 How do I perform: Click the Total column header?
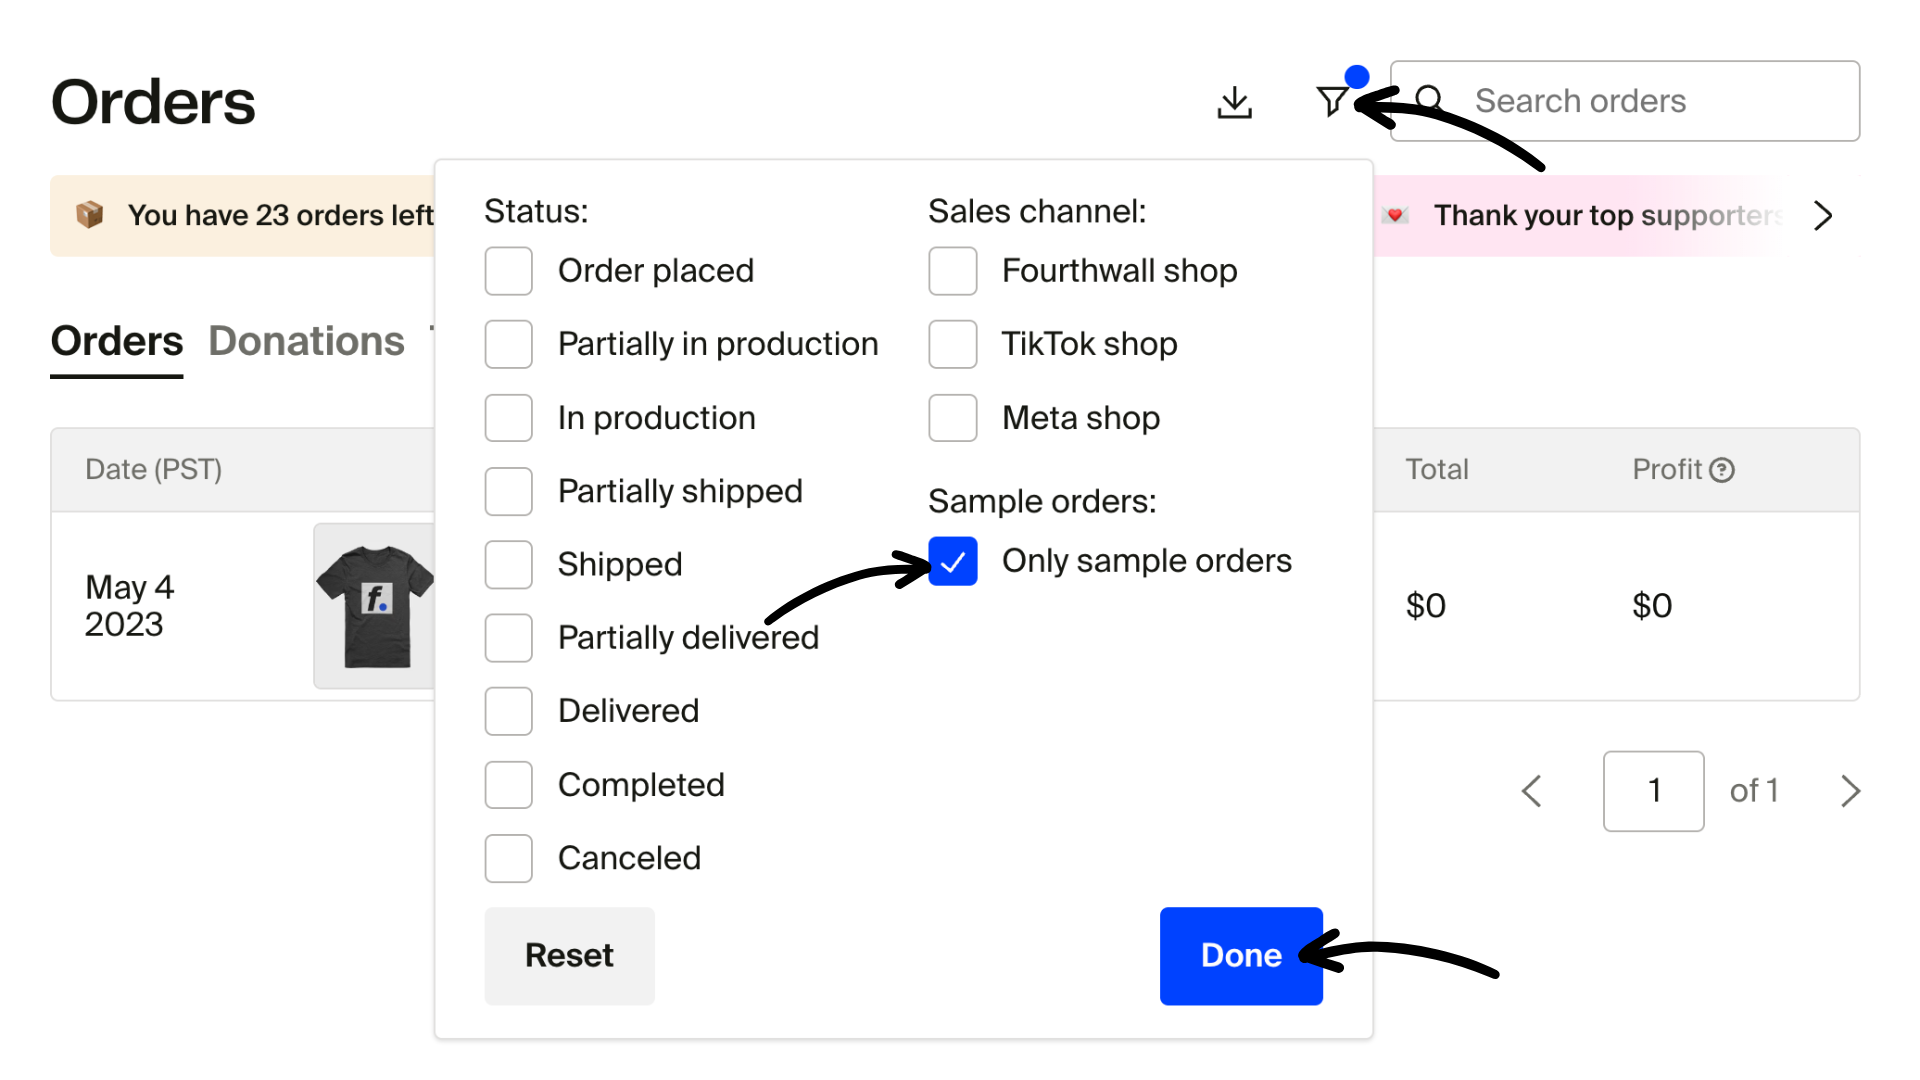pyautogui.click(x=1437, y=470)
